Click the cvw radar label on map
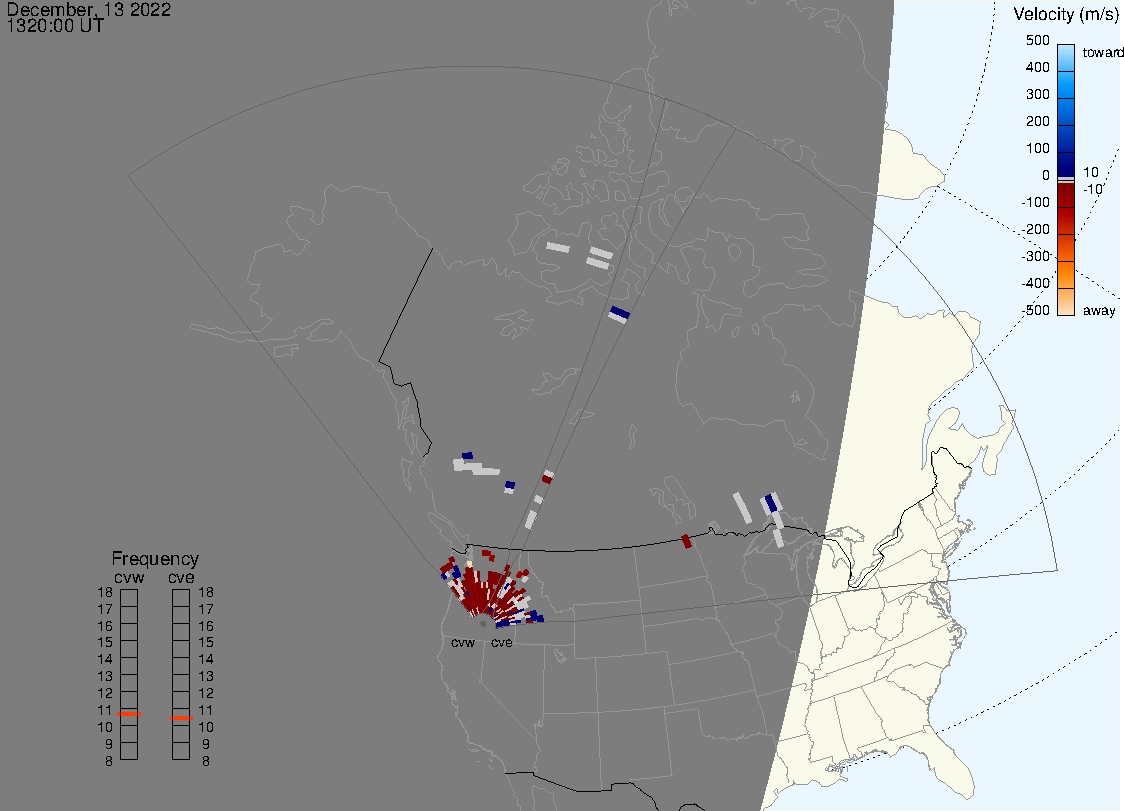Image resolution: width=1124 pixels, height=811 pixels. tap(463, 642)
